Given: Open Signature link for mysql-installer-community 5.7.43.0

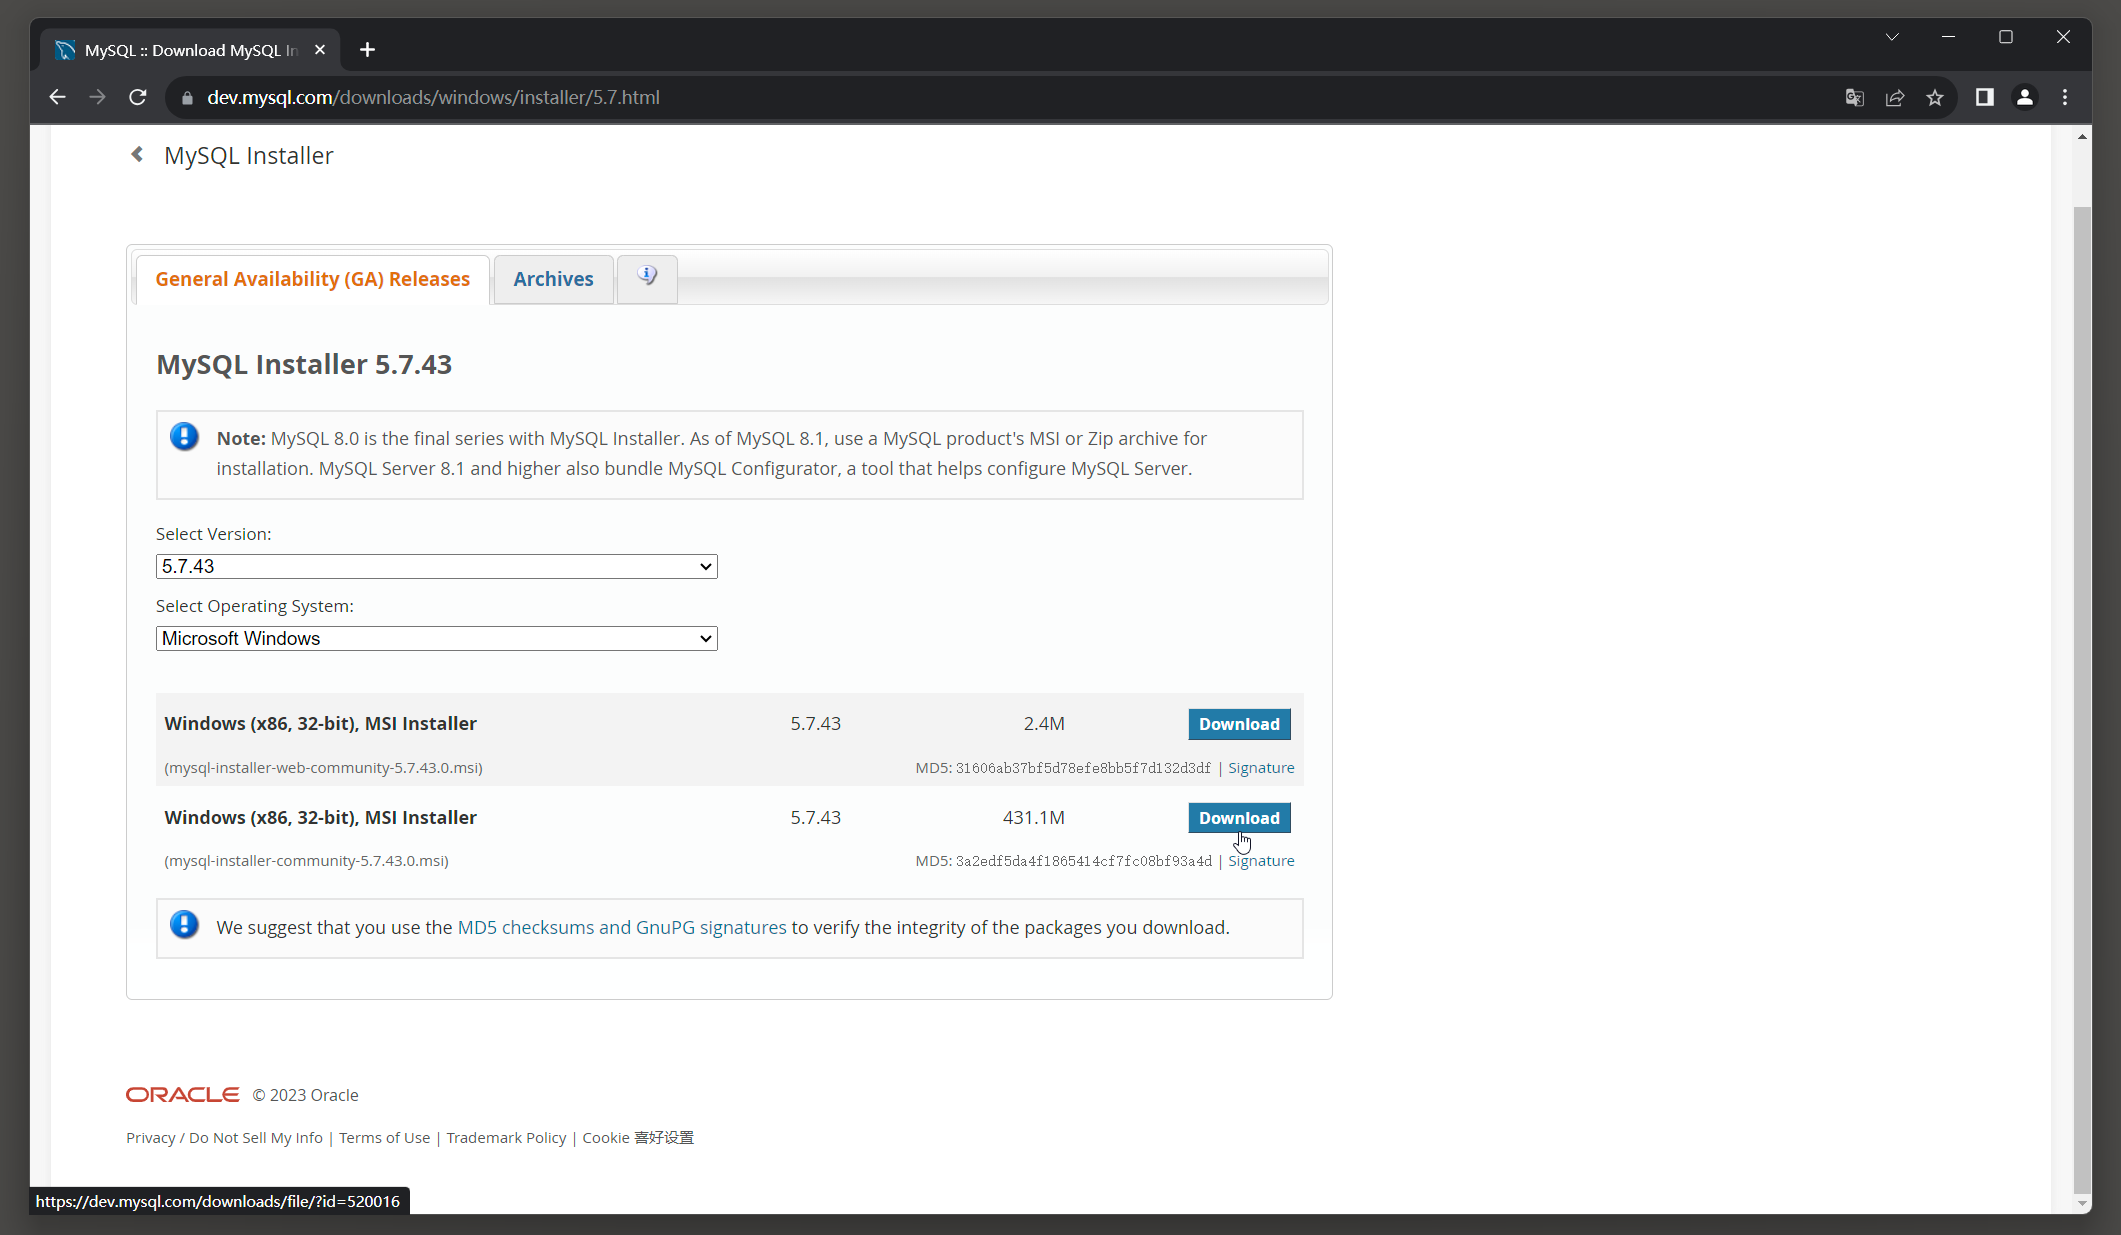Looking at the screenshot, I should point(1261,861).
